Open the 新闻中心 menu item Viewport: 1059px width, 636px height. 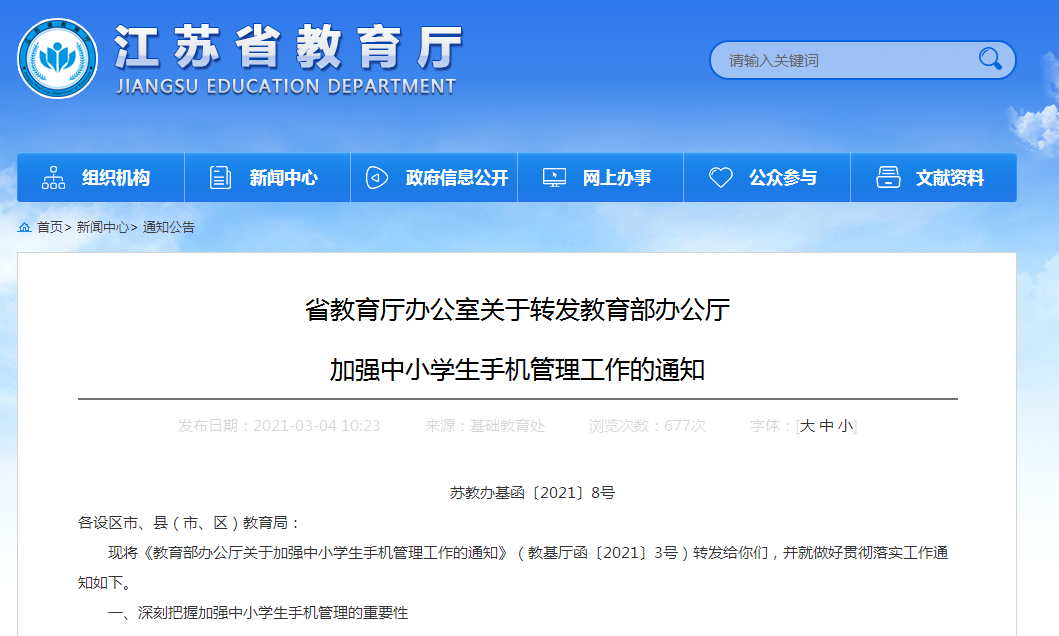coord(267,178)
